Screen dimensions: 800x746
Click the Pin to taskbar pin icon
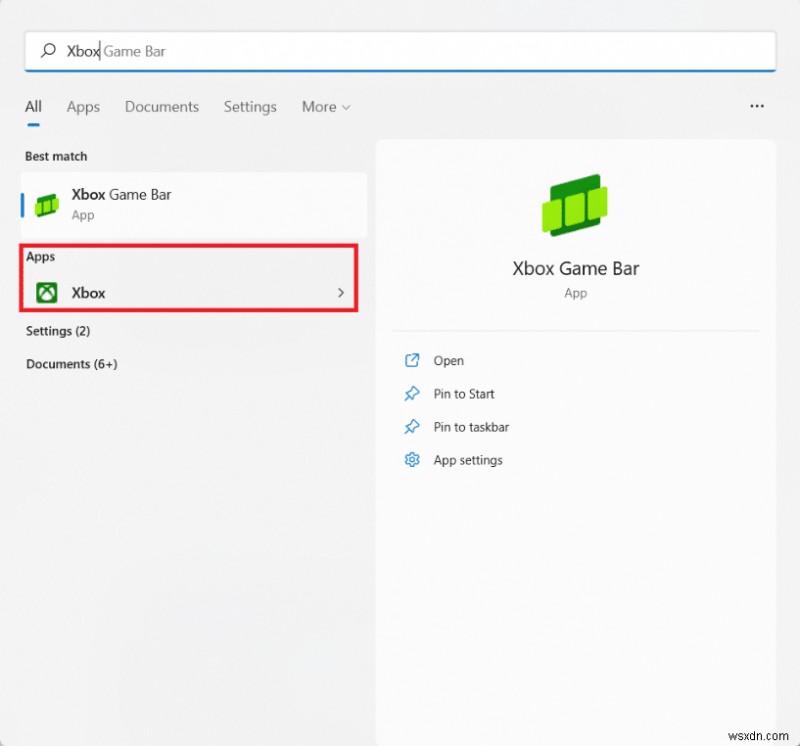click(x=412, y=427)
